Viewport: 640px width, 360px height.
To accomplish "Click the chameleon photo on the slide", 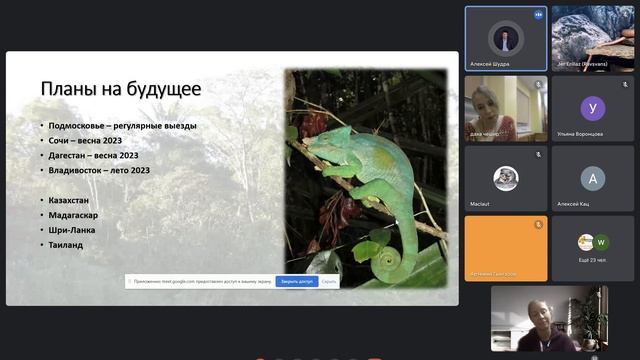I will coord(366,178).
